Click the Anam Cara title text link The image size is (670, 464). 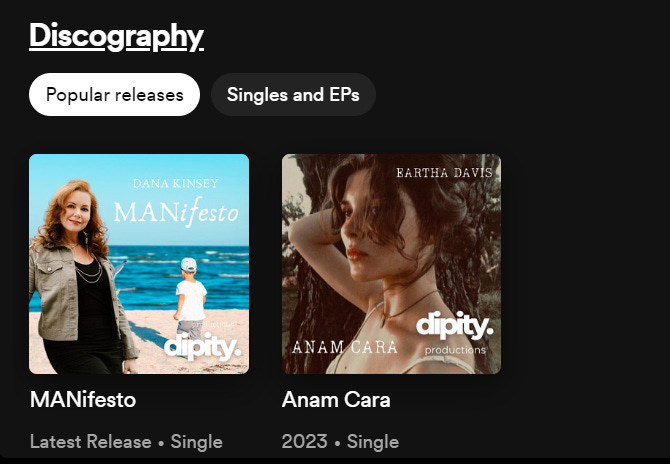tap(336, 400)
